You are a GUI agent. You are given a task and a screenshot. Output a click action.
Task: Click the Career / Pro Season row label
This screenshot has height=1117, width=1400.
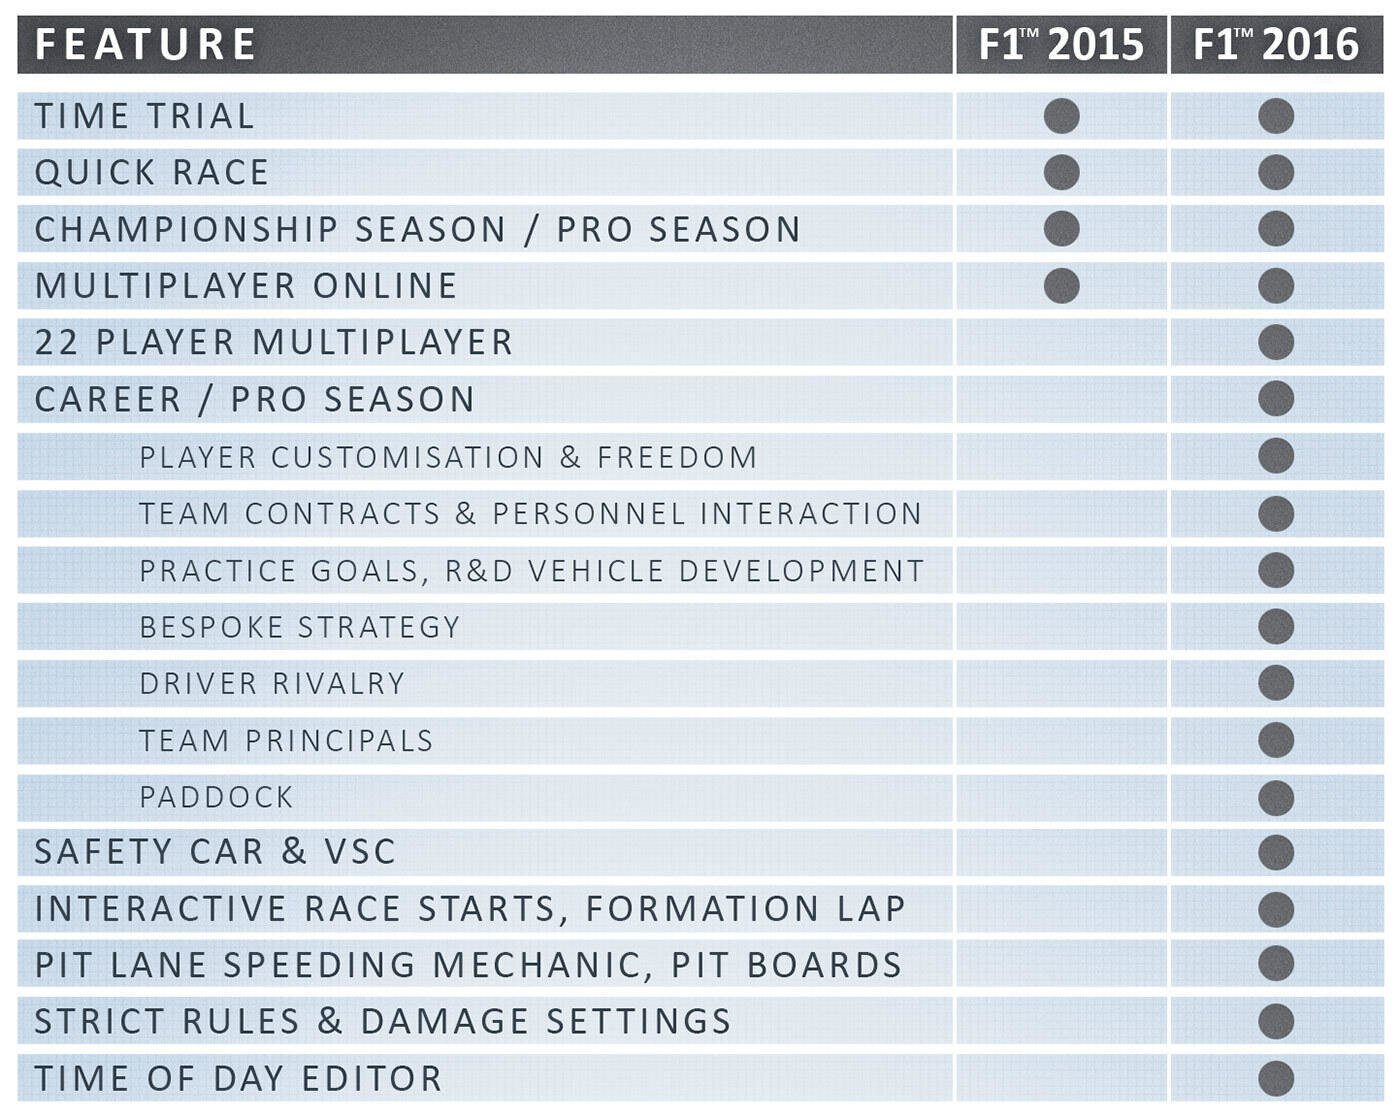point(255,400)
